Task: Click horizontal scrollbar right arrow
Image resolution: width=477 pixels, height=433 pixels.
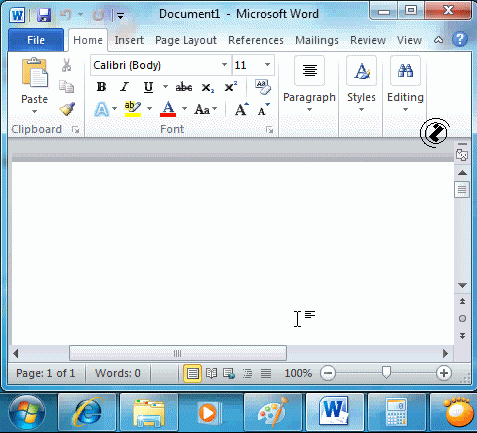Action: point(445,353)
